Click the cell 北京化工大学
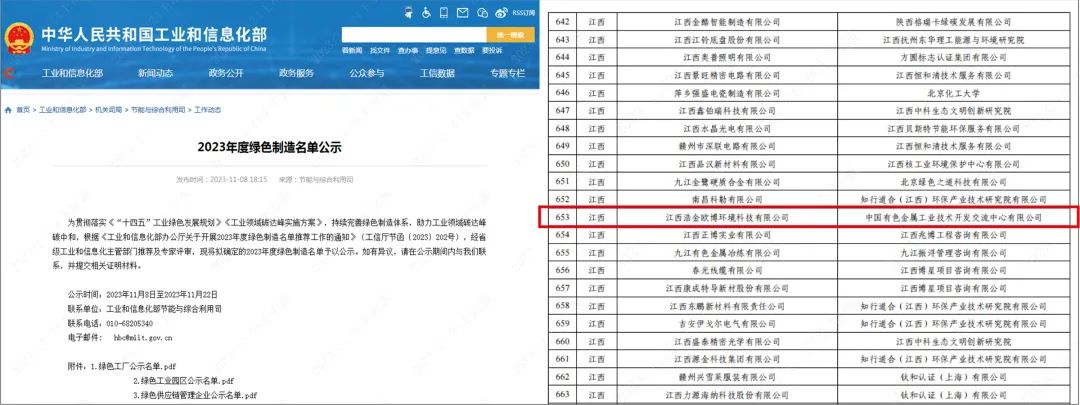This screenshot has width=1080, height=405. (953, 93)
